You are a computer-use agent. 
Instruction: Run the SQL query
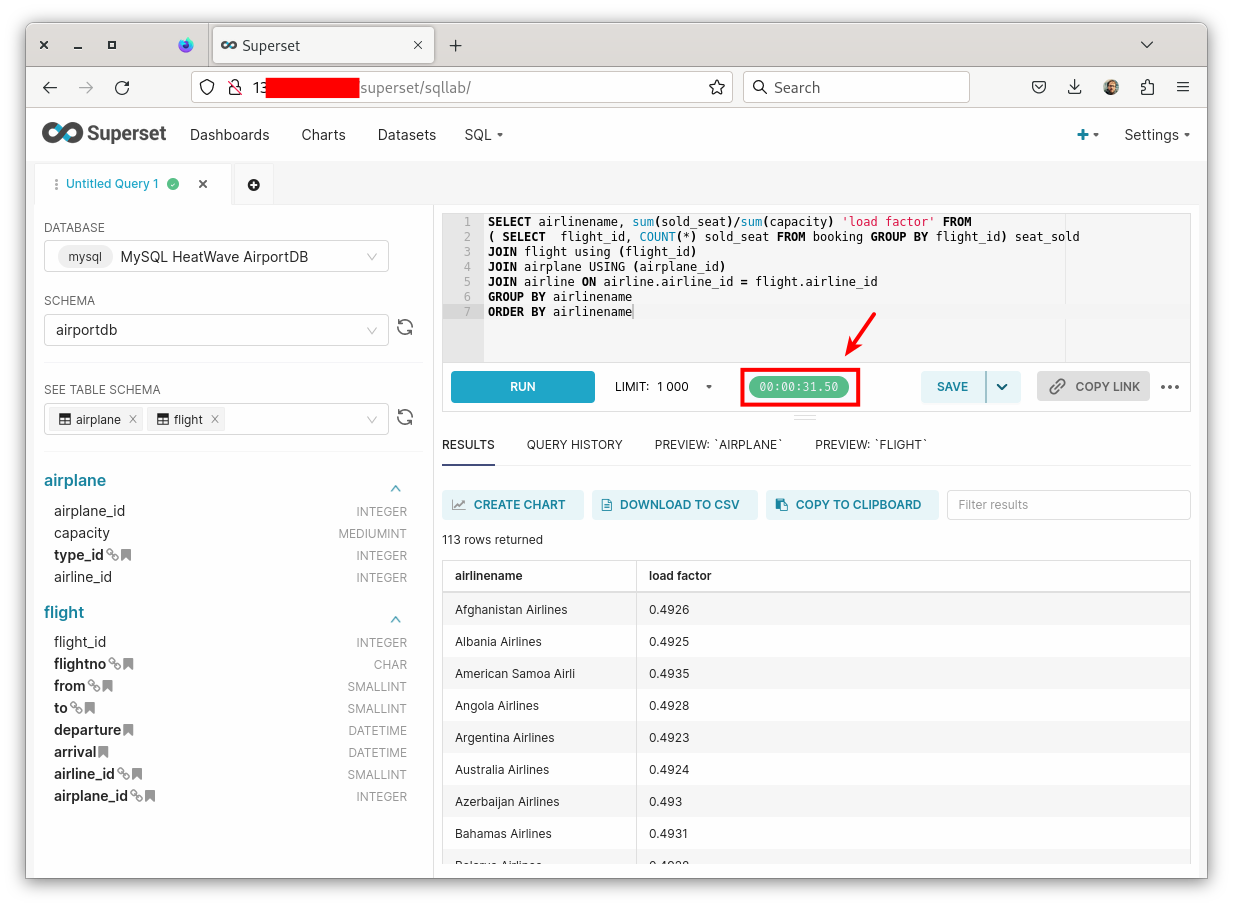(x=523, y=387)
